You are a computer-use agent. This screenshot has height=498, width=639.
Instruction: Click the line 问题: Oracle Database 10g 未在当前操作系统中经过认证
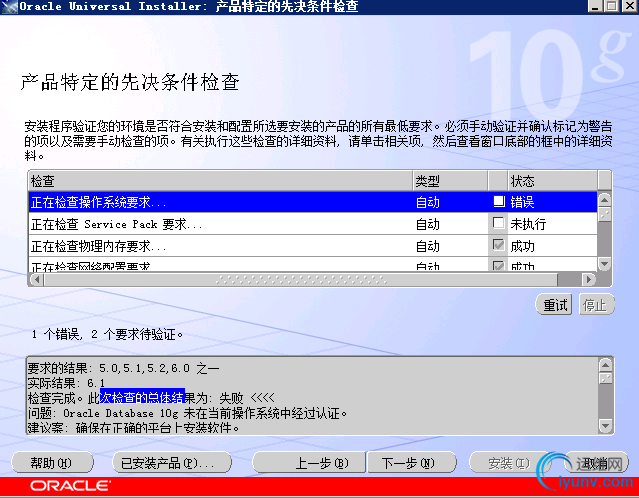pyautogui.click(x=187, y=413)
